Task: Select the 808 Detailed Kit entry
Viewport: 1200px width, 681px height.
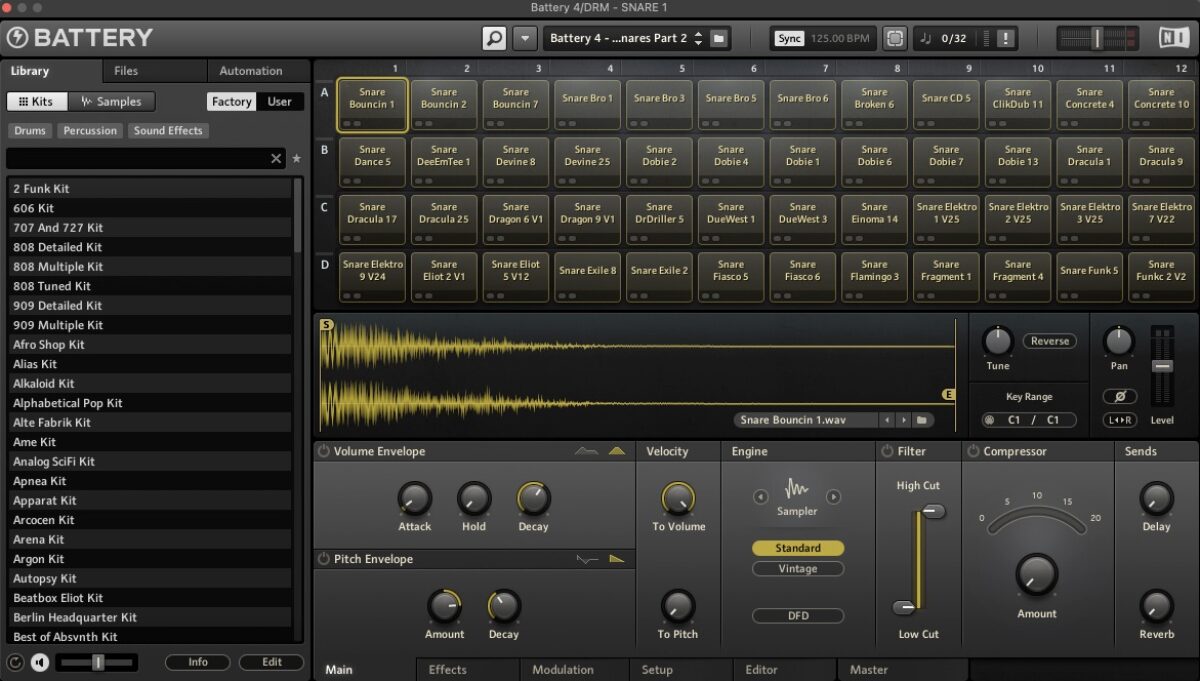Action: (x=152, y=247)
